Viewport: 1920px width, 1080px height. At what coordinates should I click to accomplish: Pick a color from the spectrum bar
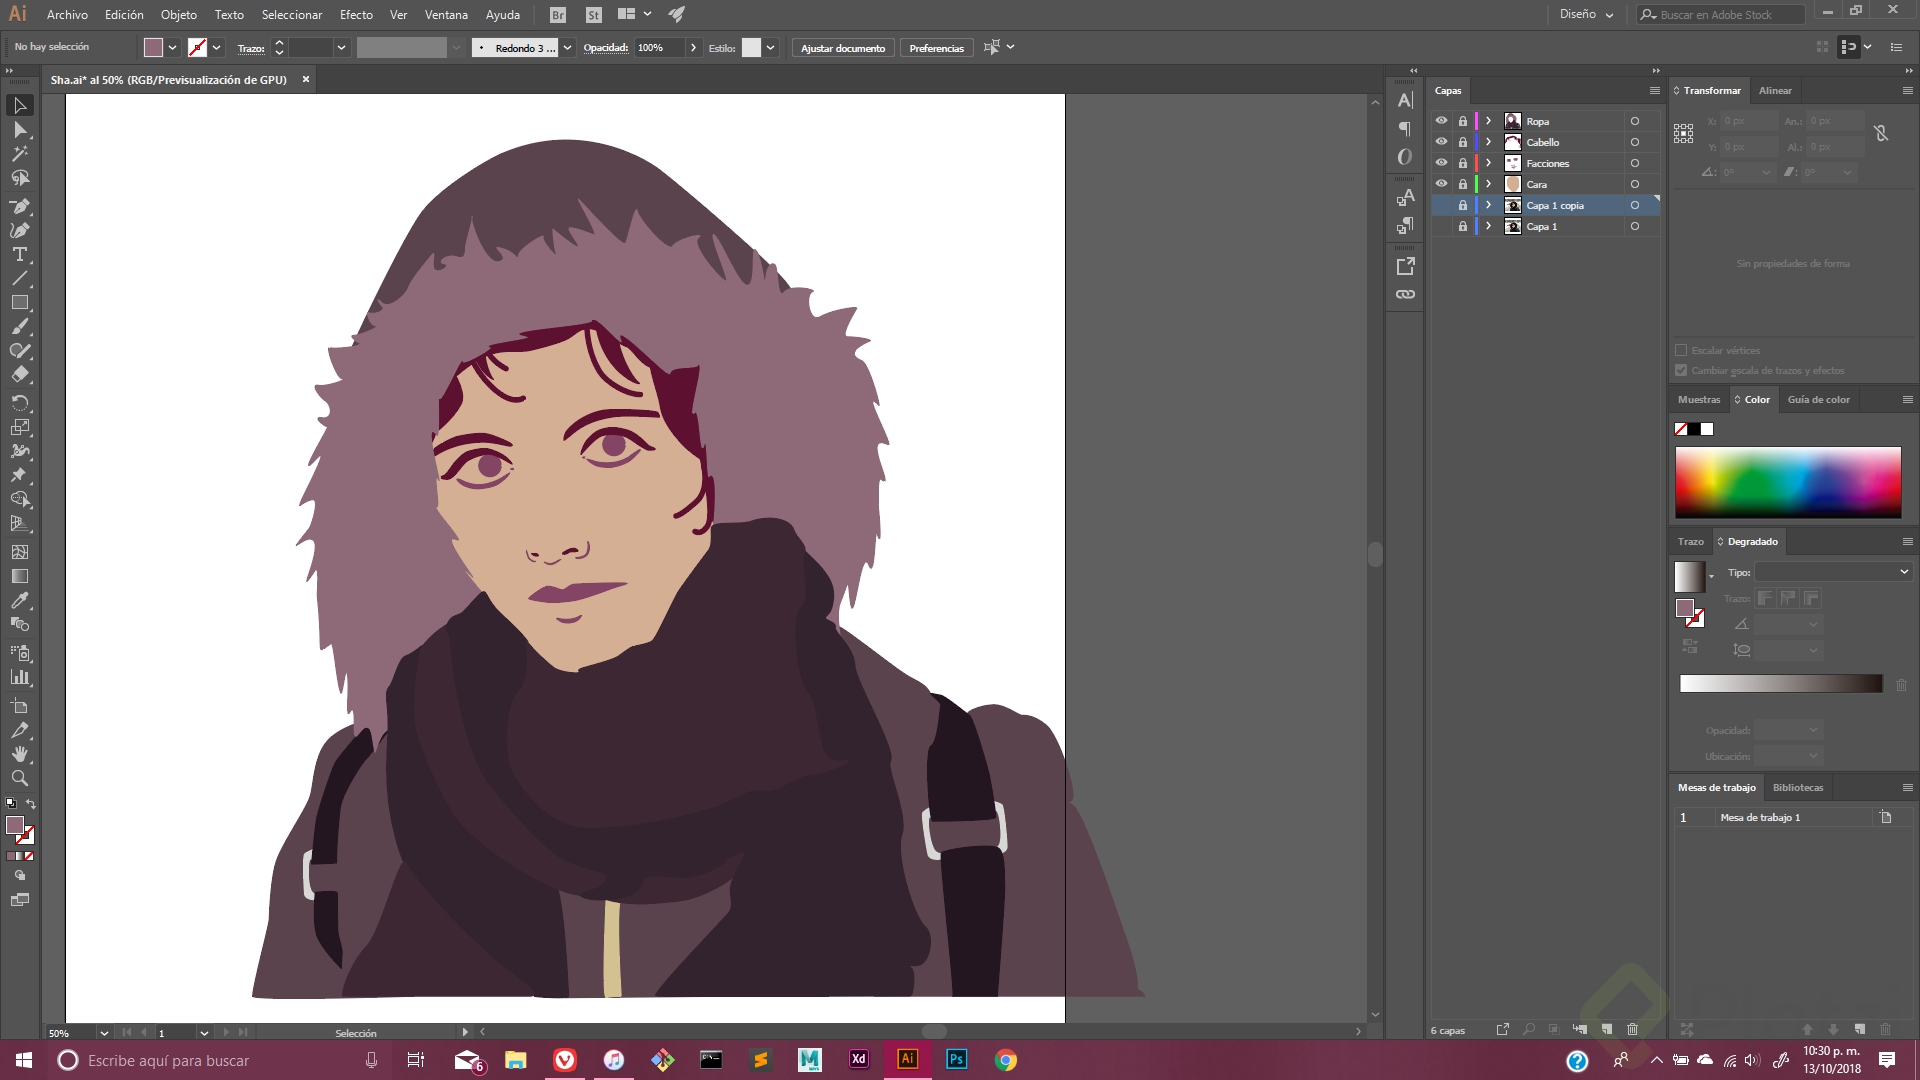click(1787, 482)
